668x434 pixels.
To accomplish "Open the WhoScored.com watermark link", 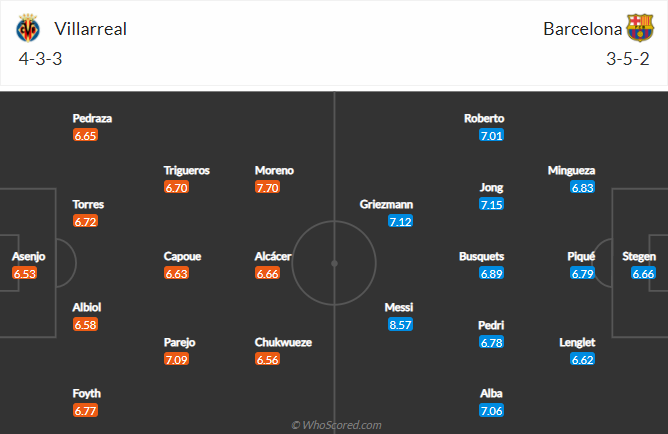I will (x=336, y=425).
